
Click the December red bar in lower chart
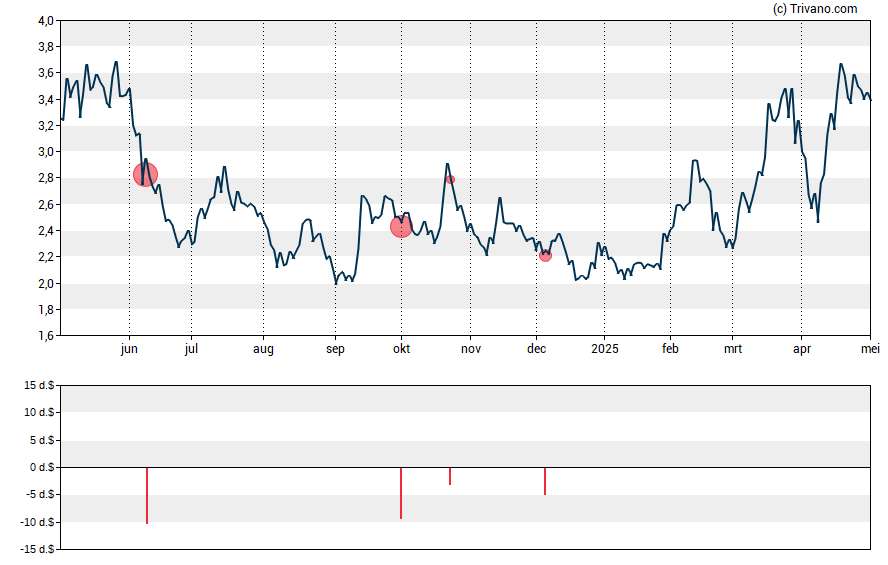tap(545, 481)
